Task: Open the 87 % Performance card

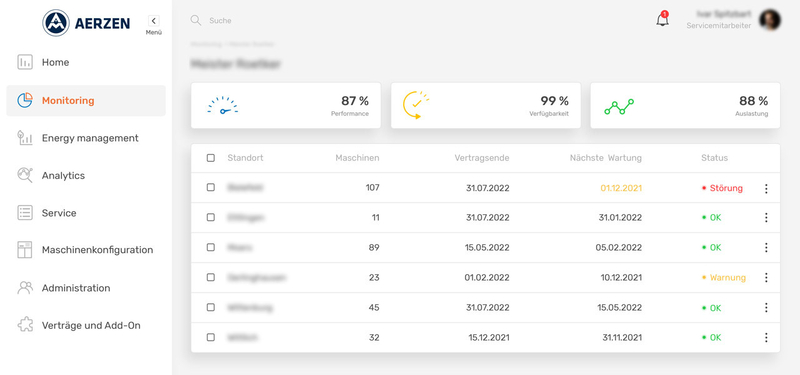Action: tap(286, 106)
